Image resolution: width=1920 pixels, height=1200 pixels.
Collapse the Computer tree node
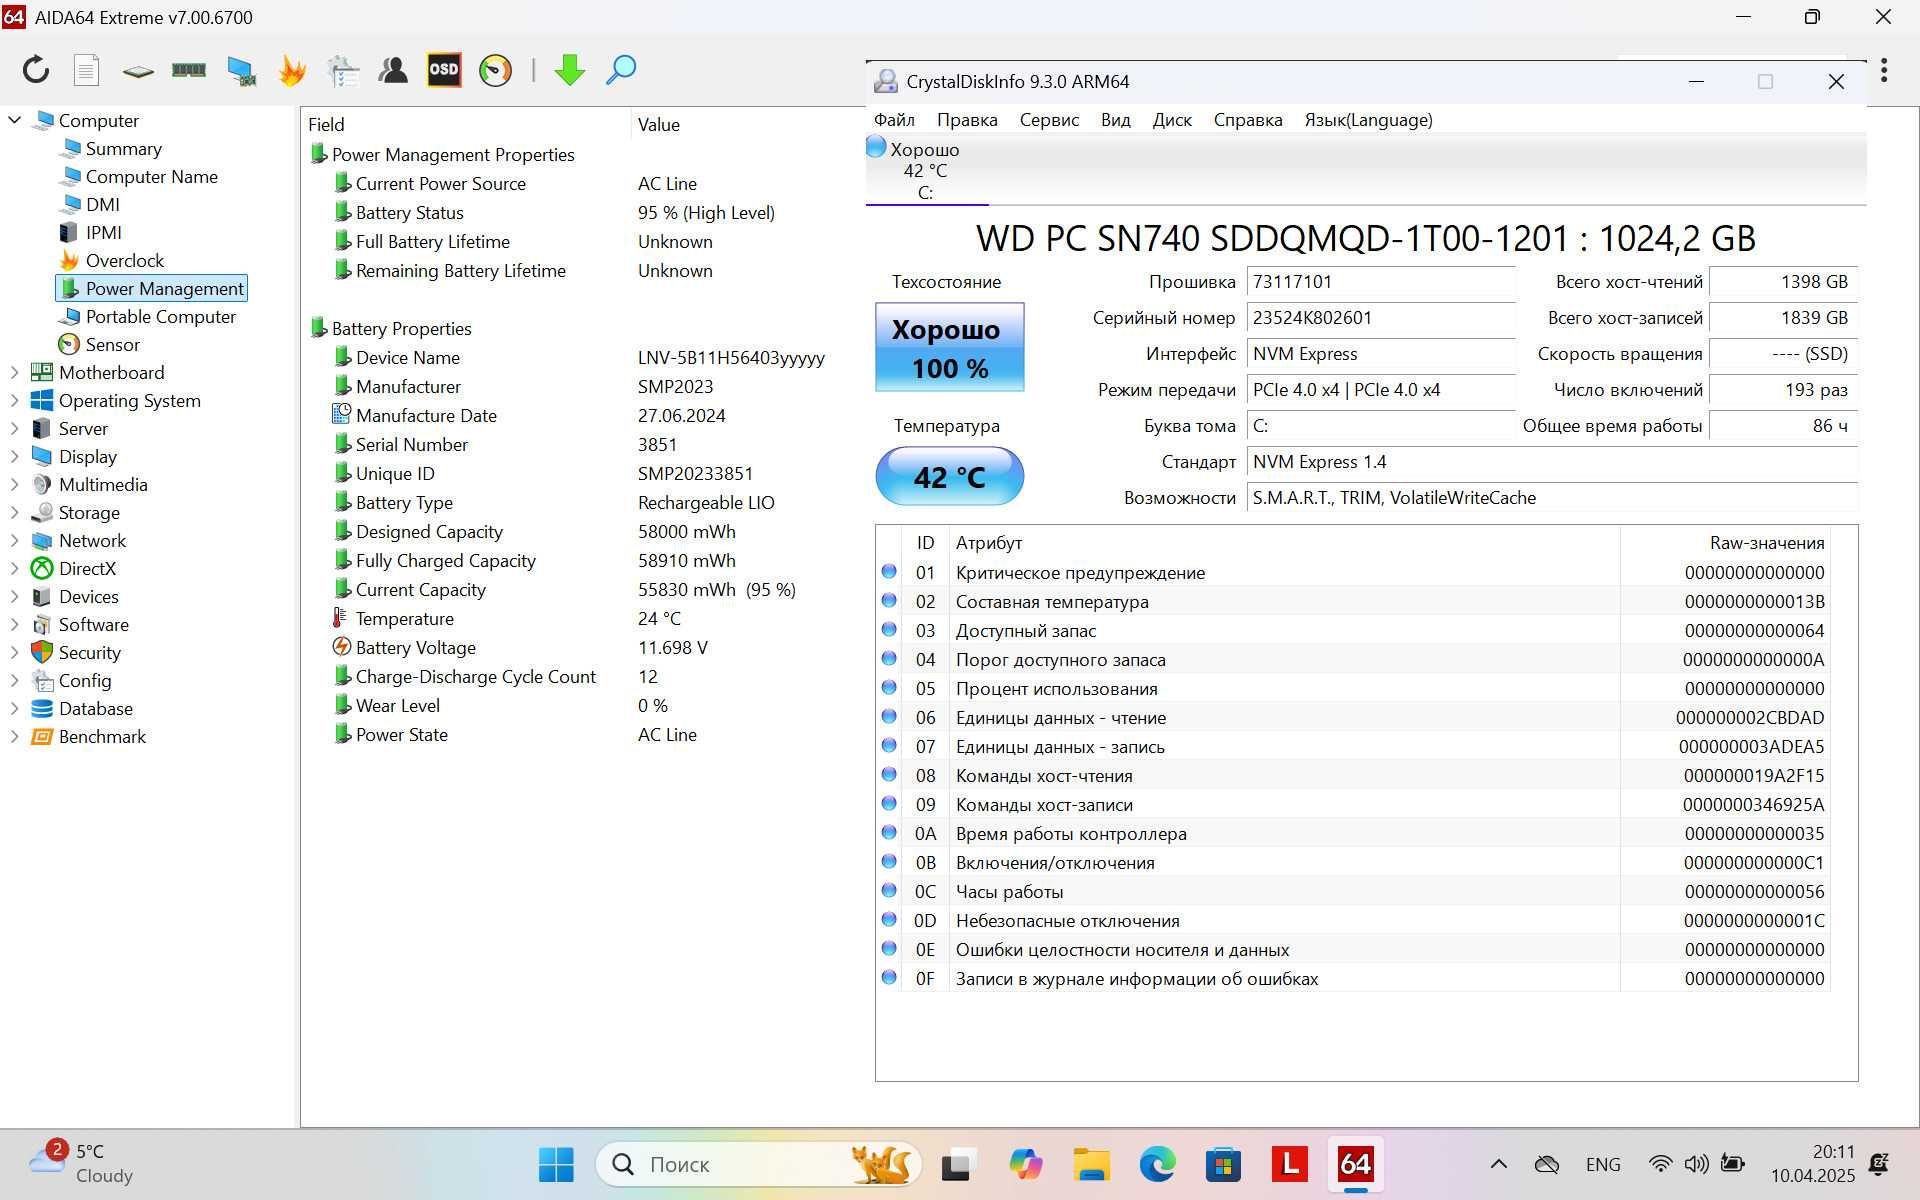14,120
